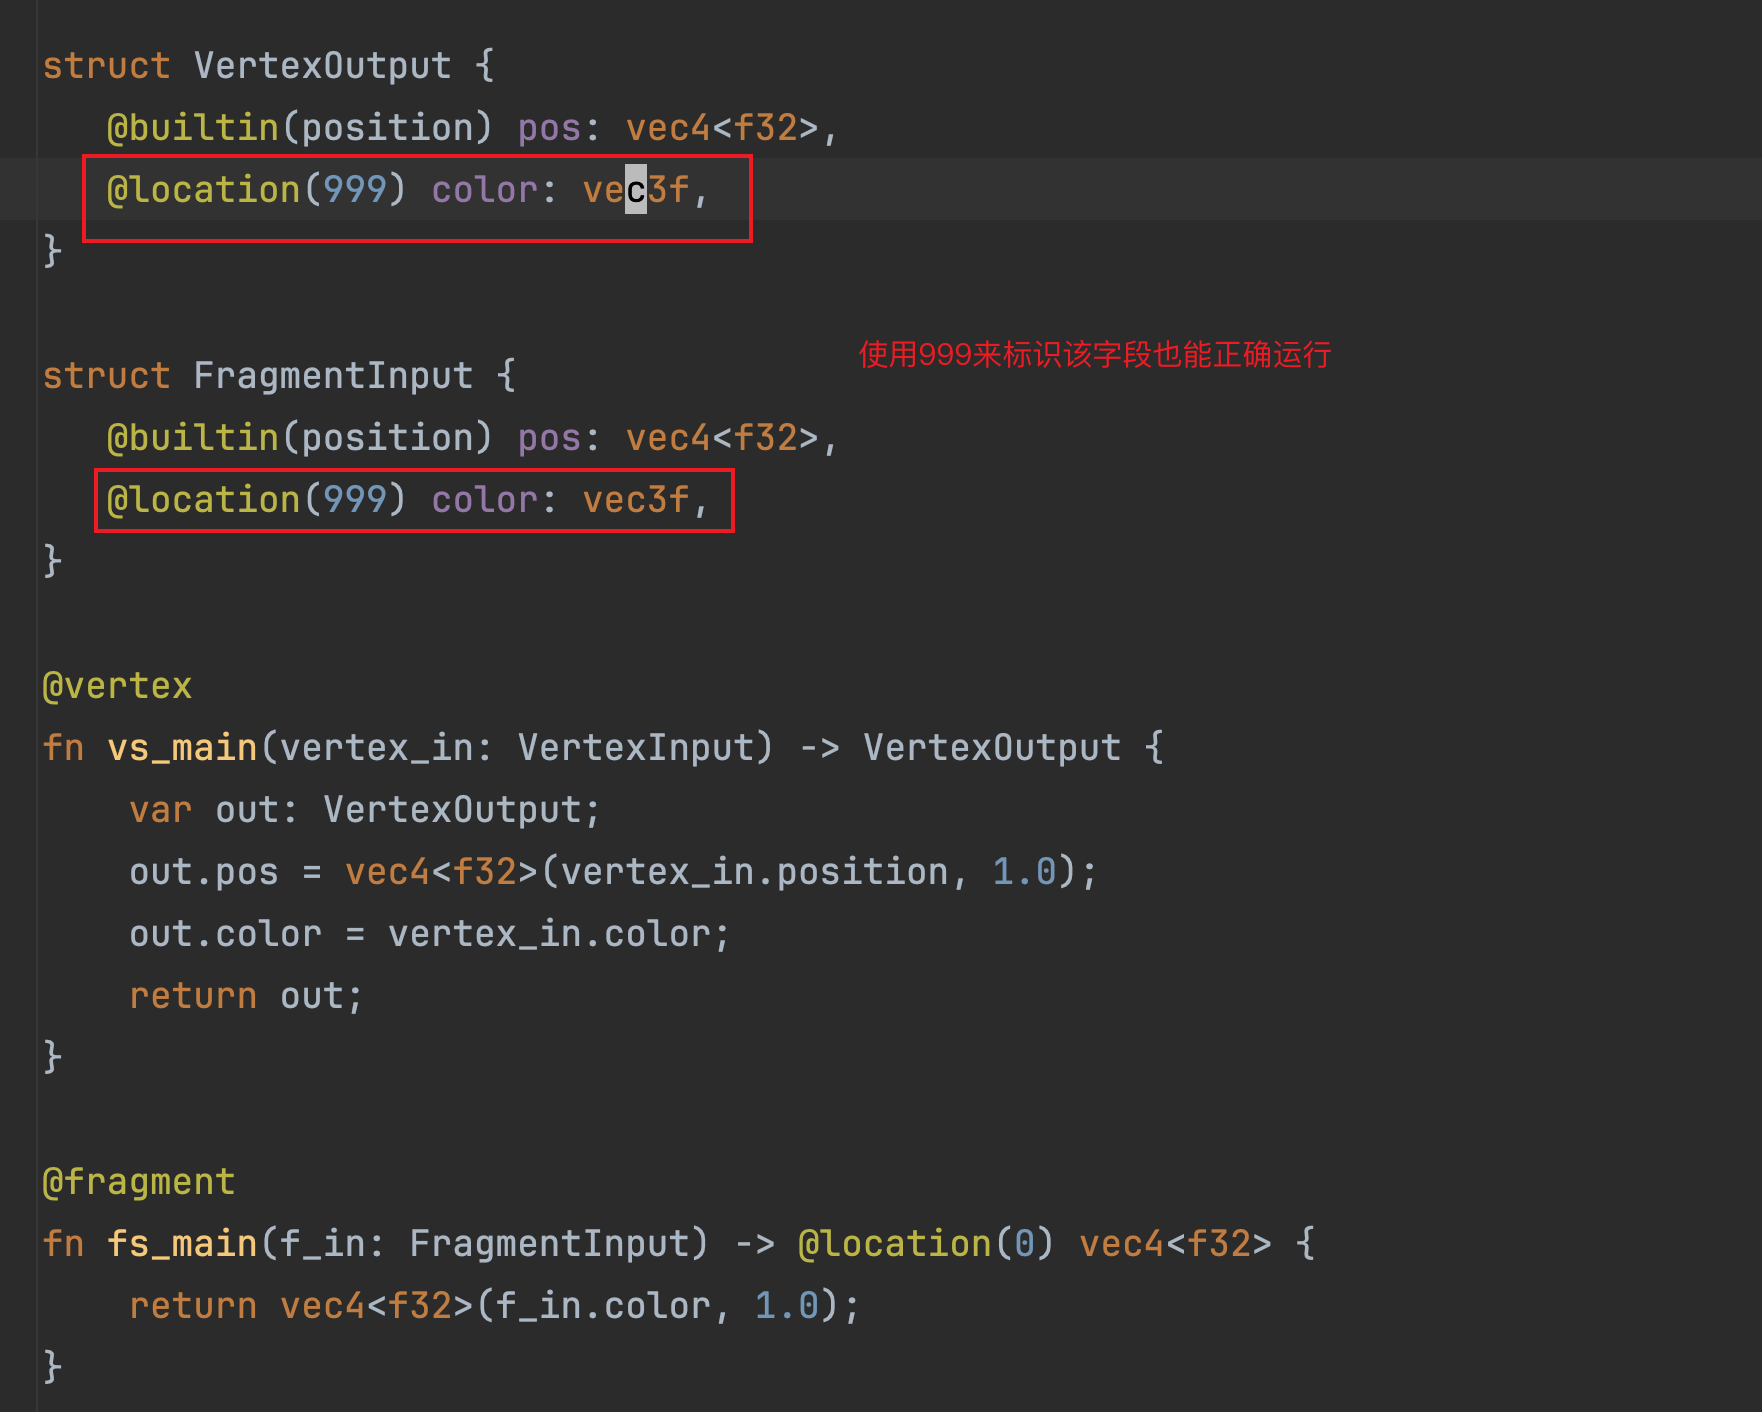Image resolution: width=1762 pixels, height=1412 pixels.
Task: Click '@location(999)' in the VertexOutput struct
Action: (256, 190)
